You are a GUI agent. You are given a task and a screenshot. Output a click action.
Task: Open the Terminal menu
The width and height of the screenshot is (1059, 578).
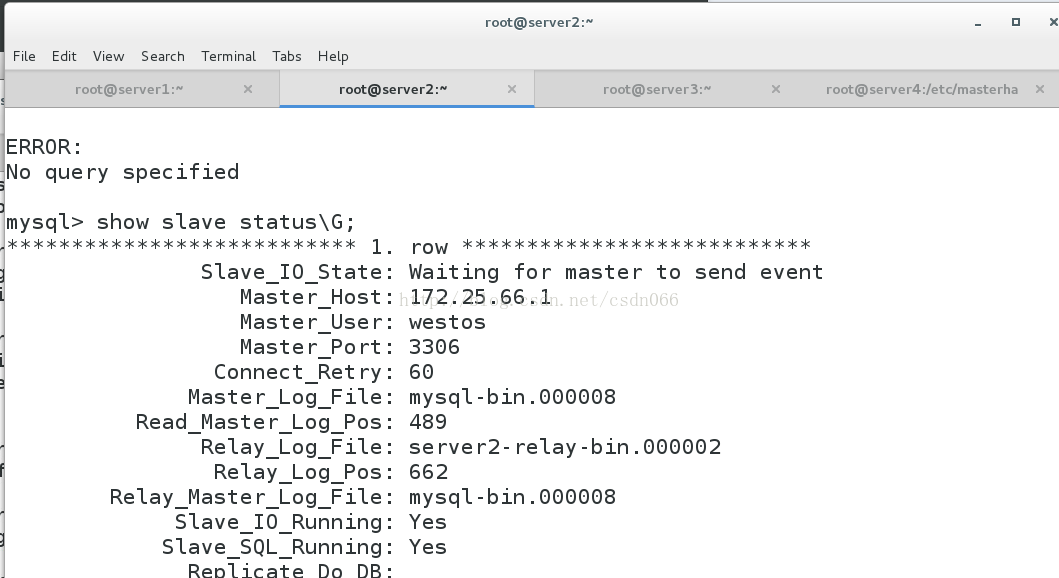228,56
